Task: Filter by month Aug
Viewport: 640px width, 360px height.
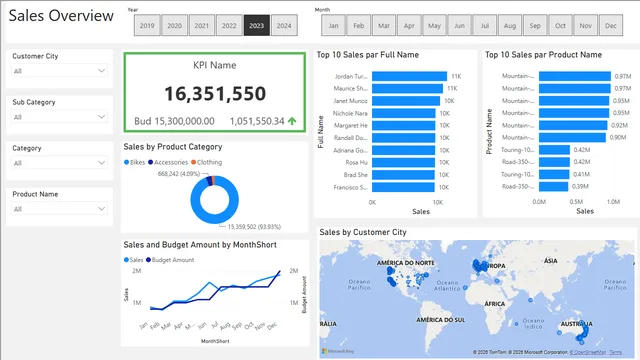Action: click(510, 25)
